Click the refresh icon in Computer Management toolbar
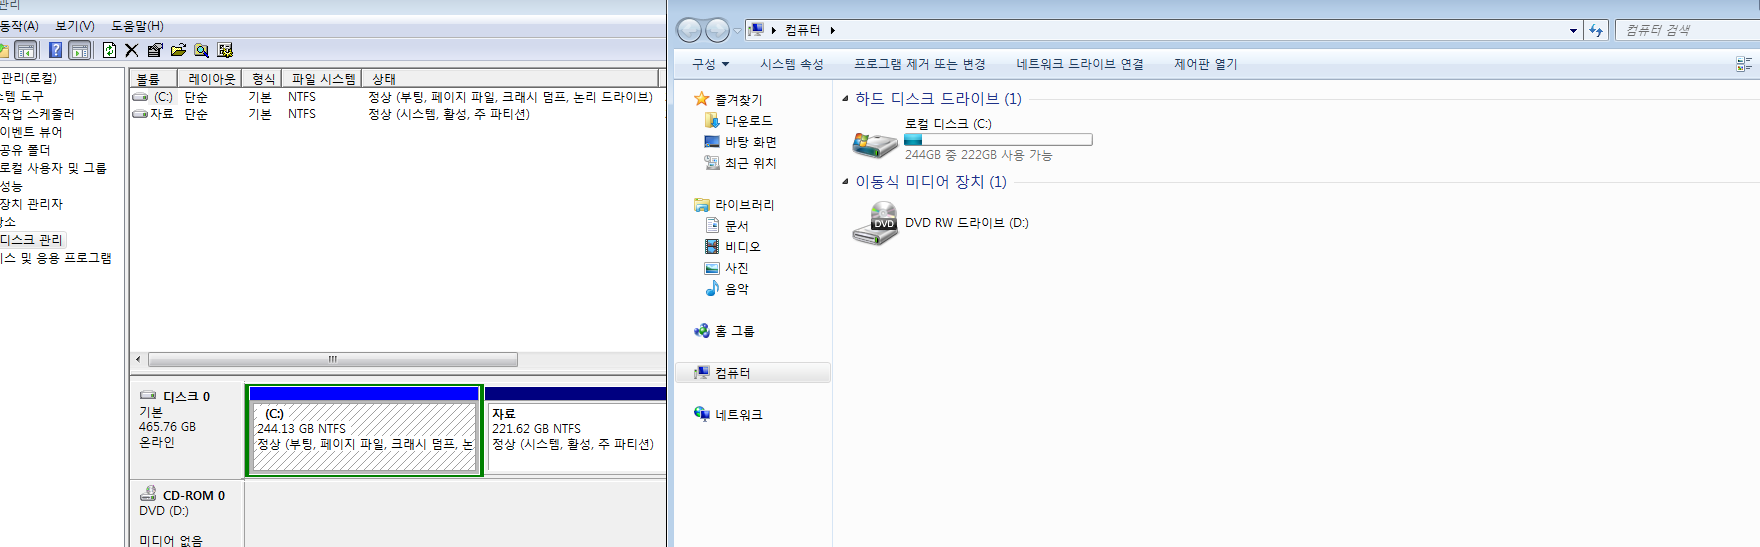Viewport: 1760px width, 547px height. pos(109,50)
